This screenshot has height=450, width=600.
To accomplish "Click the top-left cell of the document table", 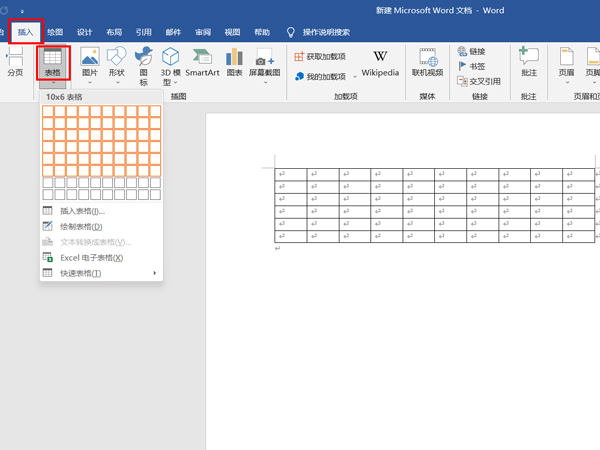I will click(x=291, y=174).
